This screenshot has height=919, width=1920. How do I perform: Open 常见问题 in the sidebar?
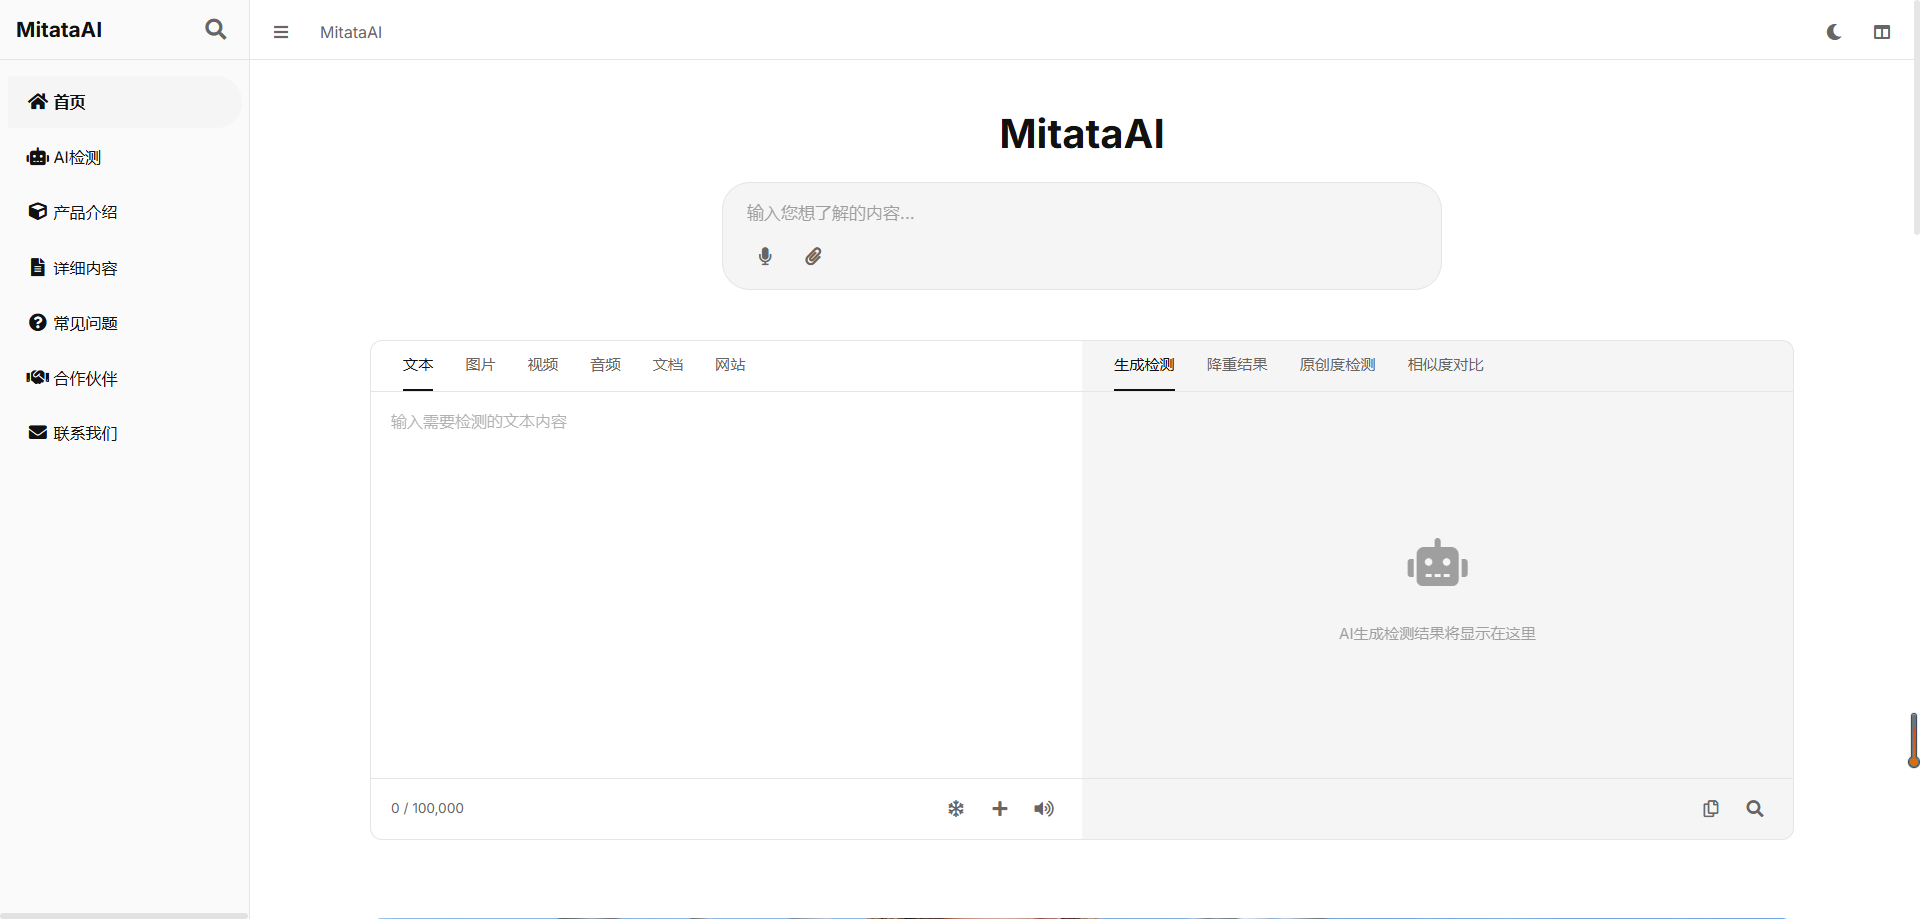point(125,323)
